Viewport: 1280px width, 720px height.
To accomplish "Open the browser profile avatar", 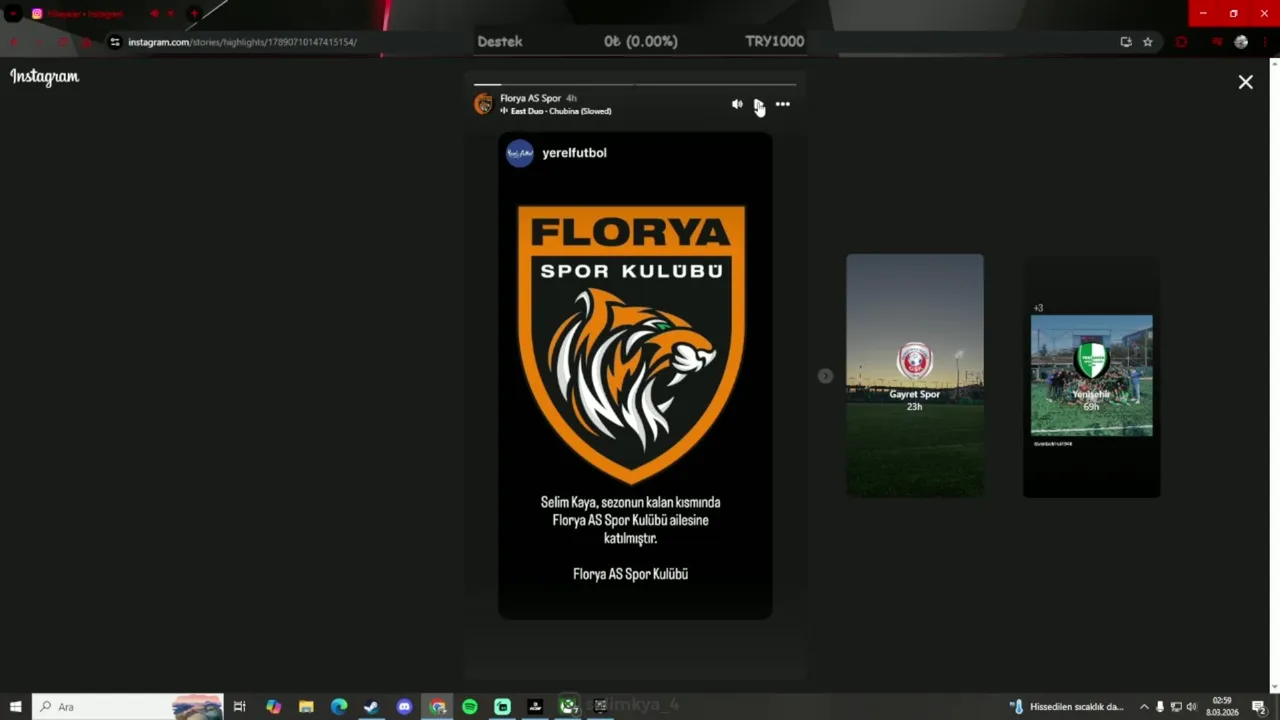I will pos(1241,42).
